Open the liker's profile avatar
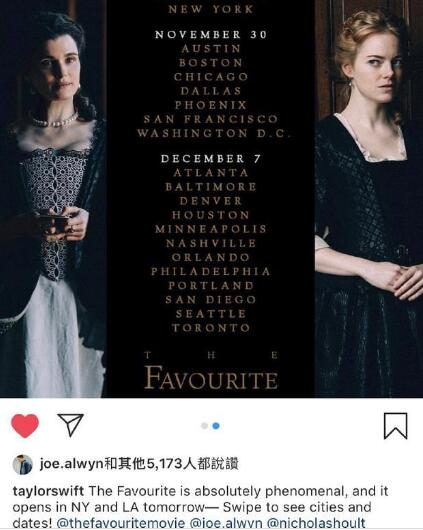423x530 pixels. [22, 465]
